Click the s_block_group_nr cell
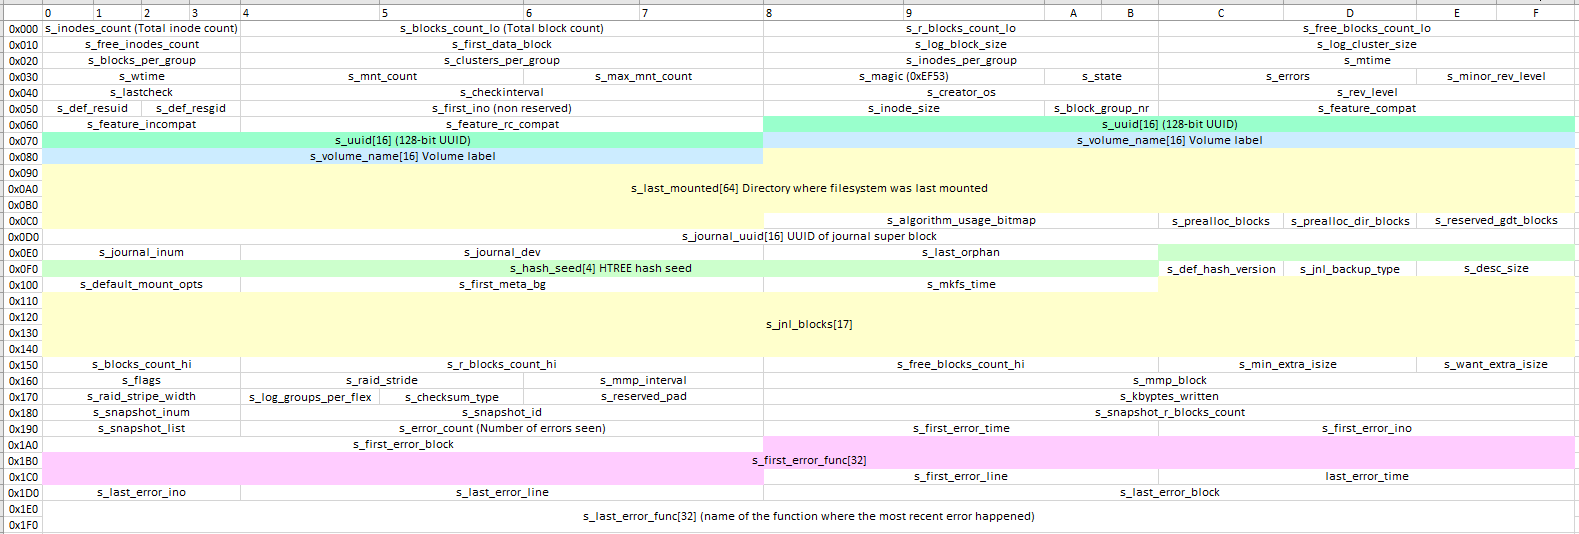 (x=1101, y=108)
